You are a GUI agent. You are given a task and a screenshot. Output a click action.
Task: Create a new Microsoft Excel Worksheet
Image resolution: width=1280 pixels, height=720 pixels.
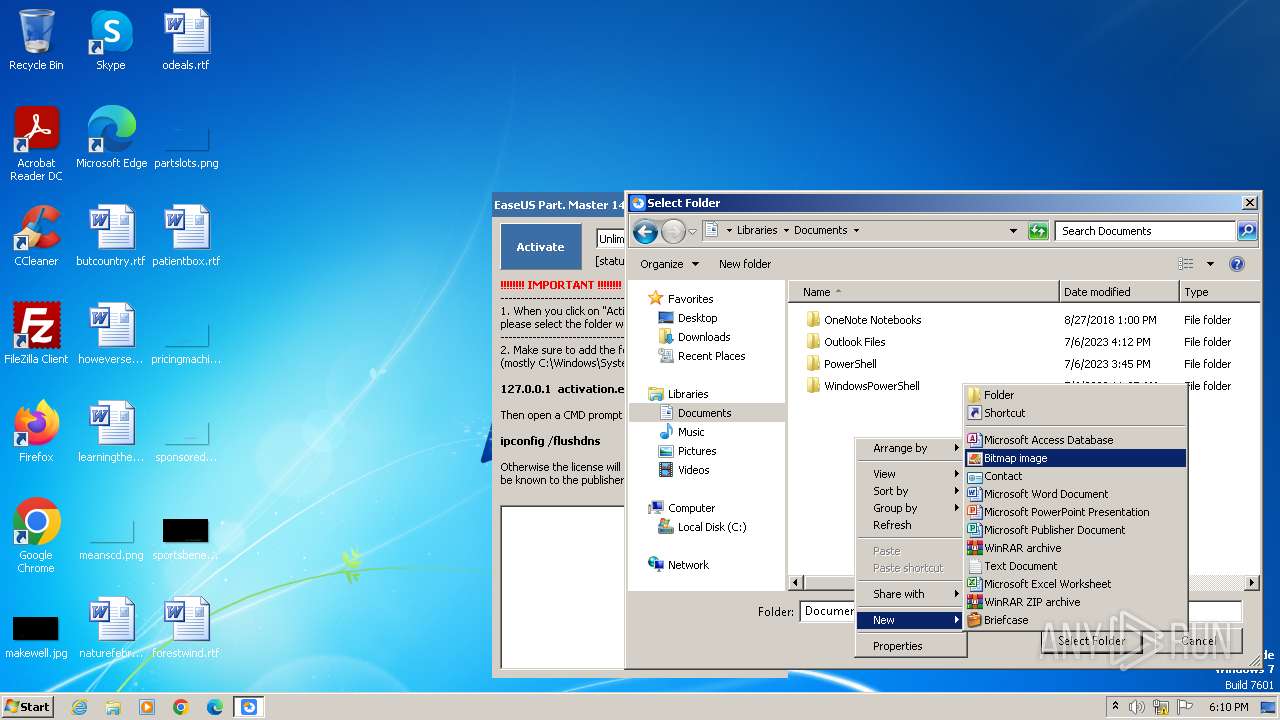[1076, 584]
